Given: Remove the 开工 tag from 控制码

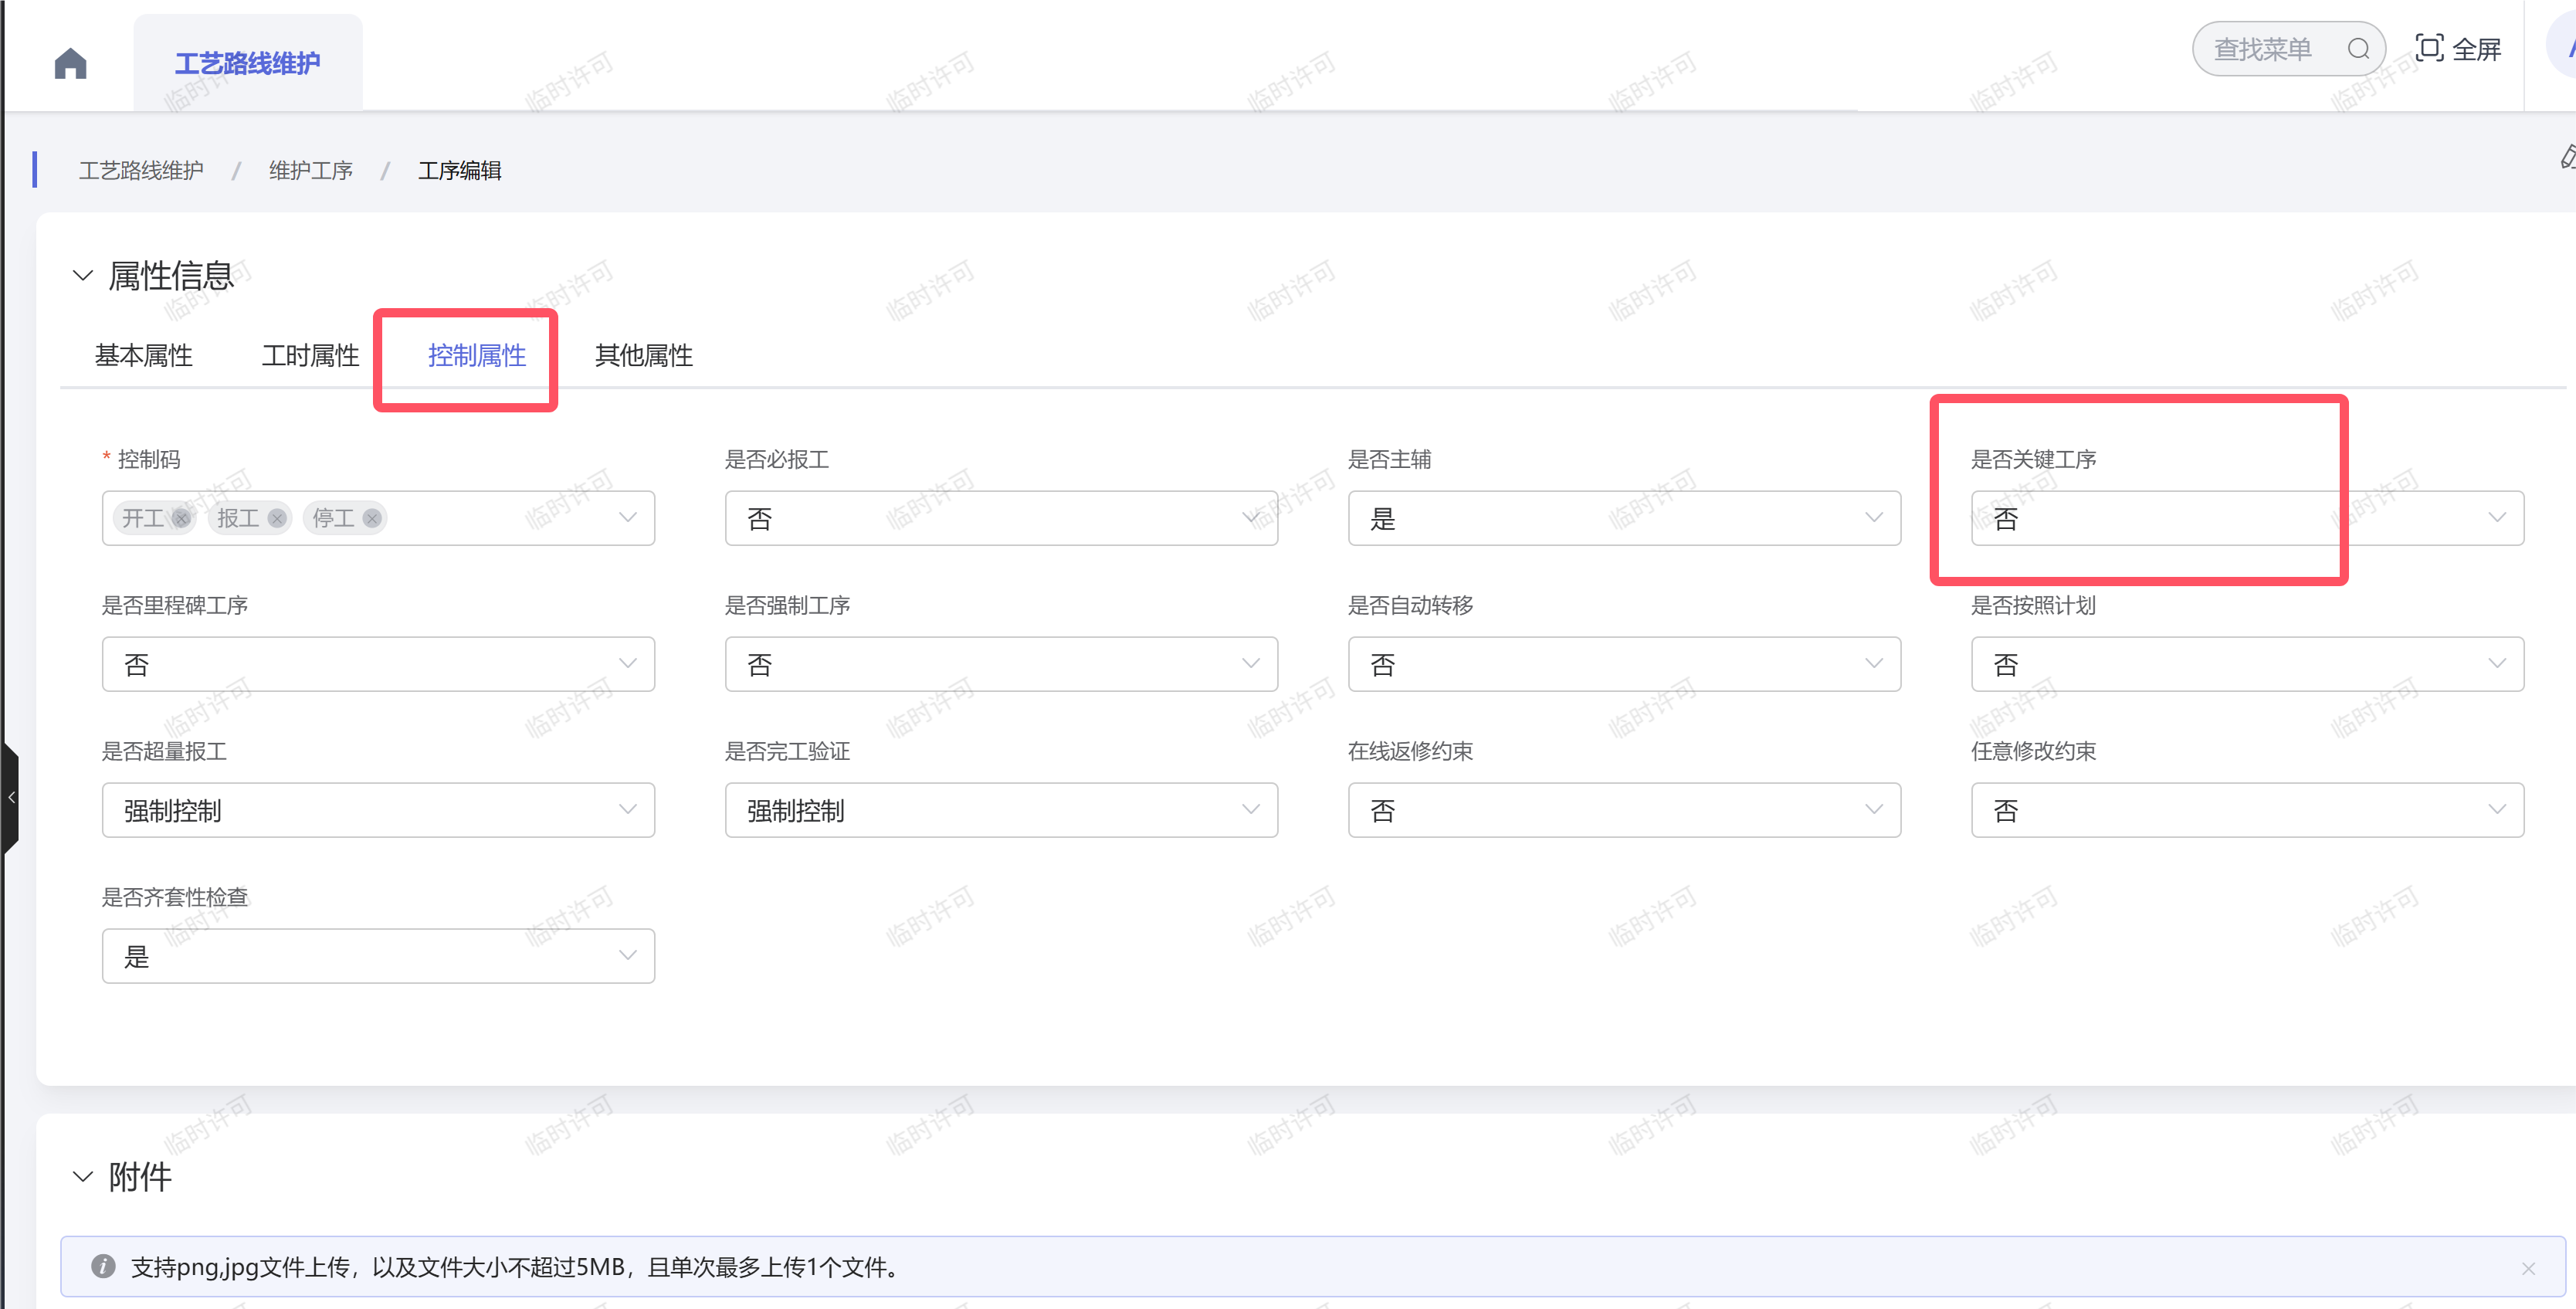Looking at the screenshot, I should (181, 518).
